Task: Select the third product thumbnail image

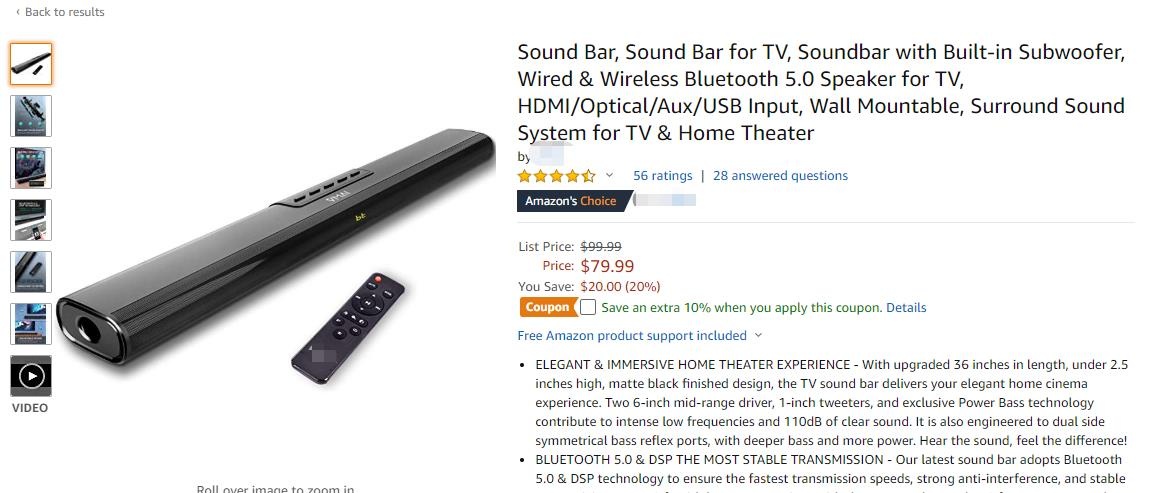Action: 31,168
